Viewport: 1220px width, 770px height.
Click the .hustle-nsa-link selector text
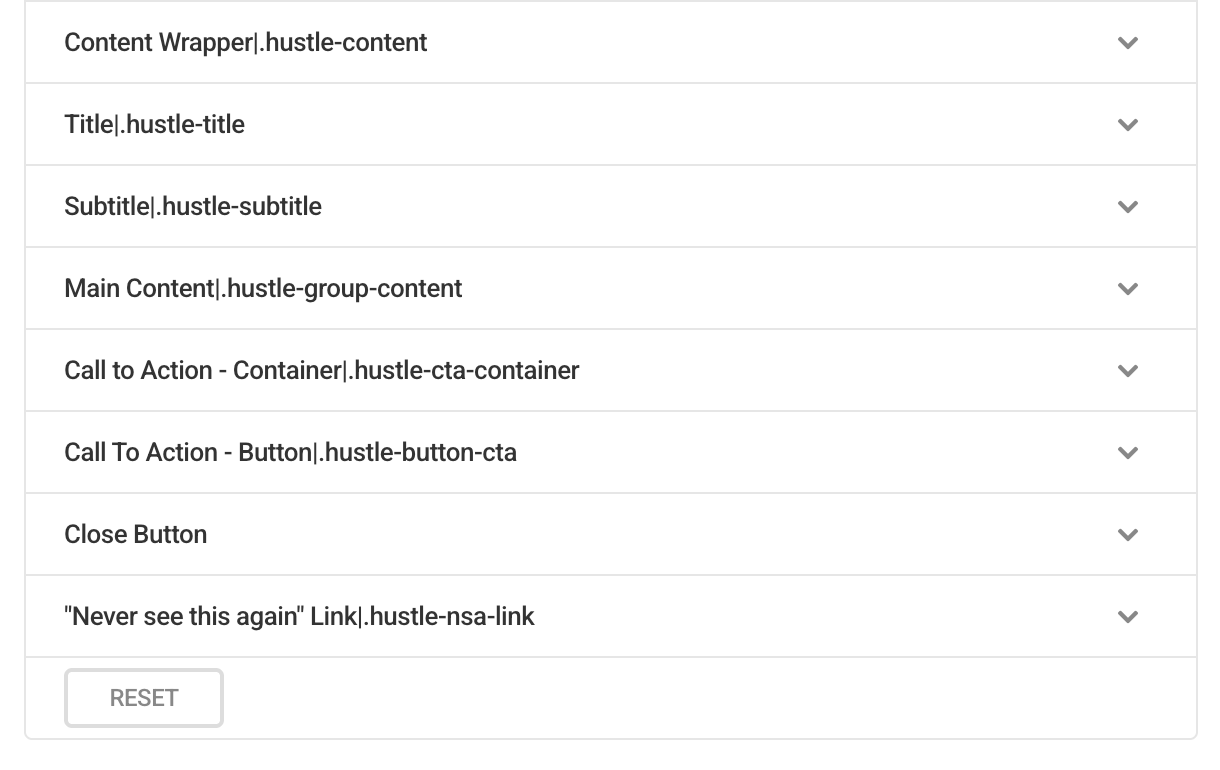point(449,617)
